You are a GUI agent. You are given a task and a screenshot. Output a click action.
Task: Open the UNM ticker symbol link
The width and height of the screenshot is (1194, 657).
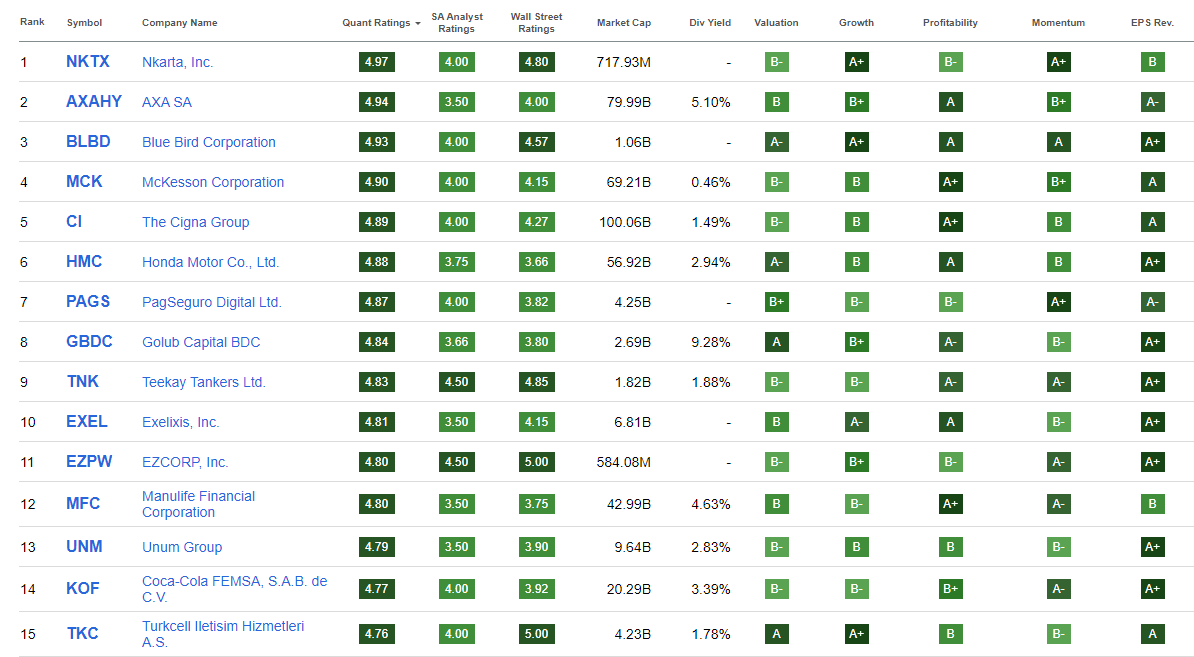click(x=84, y=547)
